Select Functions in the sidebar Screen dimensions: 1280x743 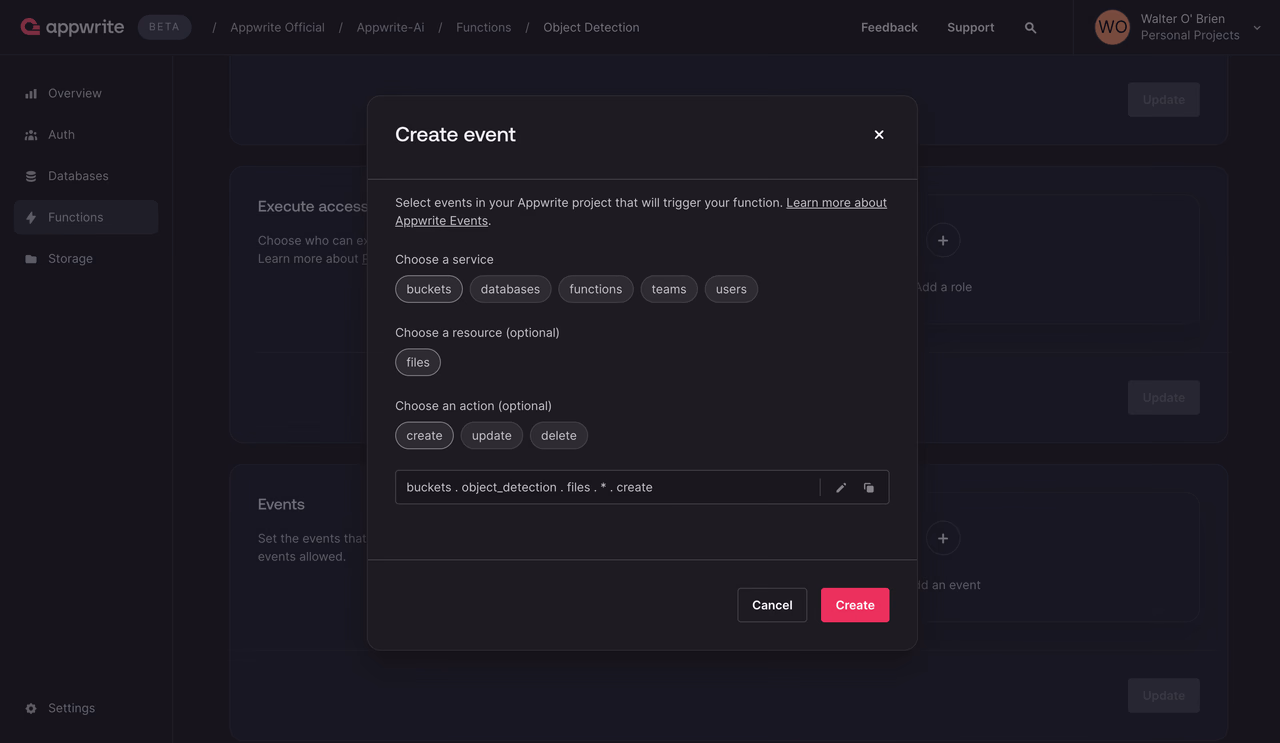click(x=86, y=217)
